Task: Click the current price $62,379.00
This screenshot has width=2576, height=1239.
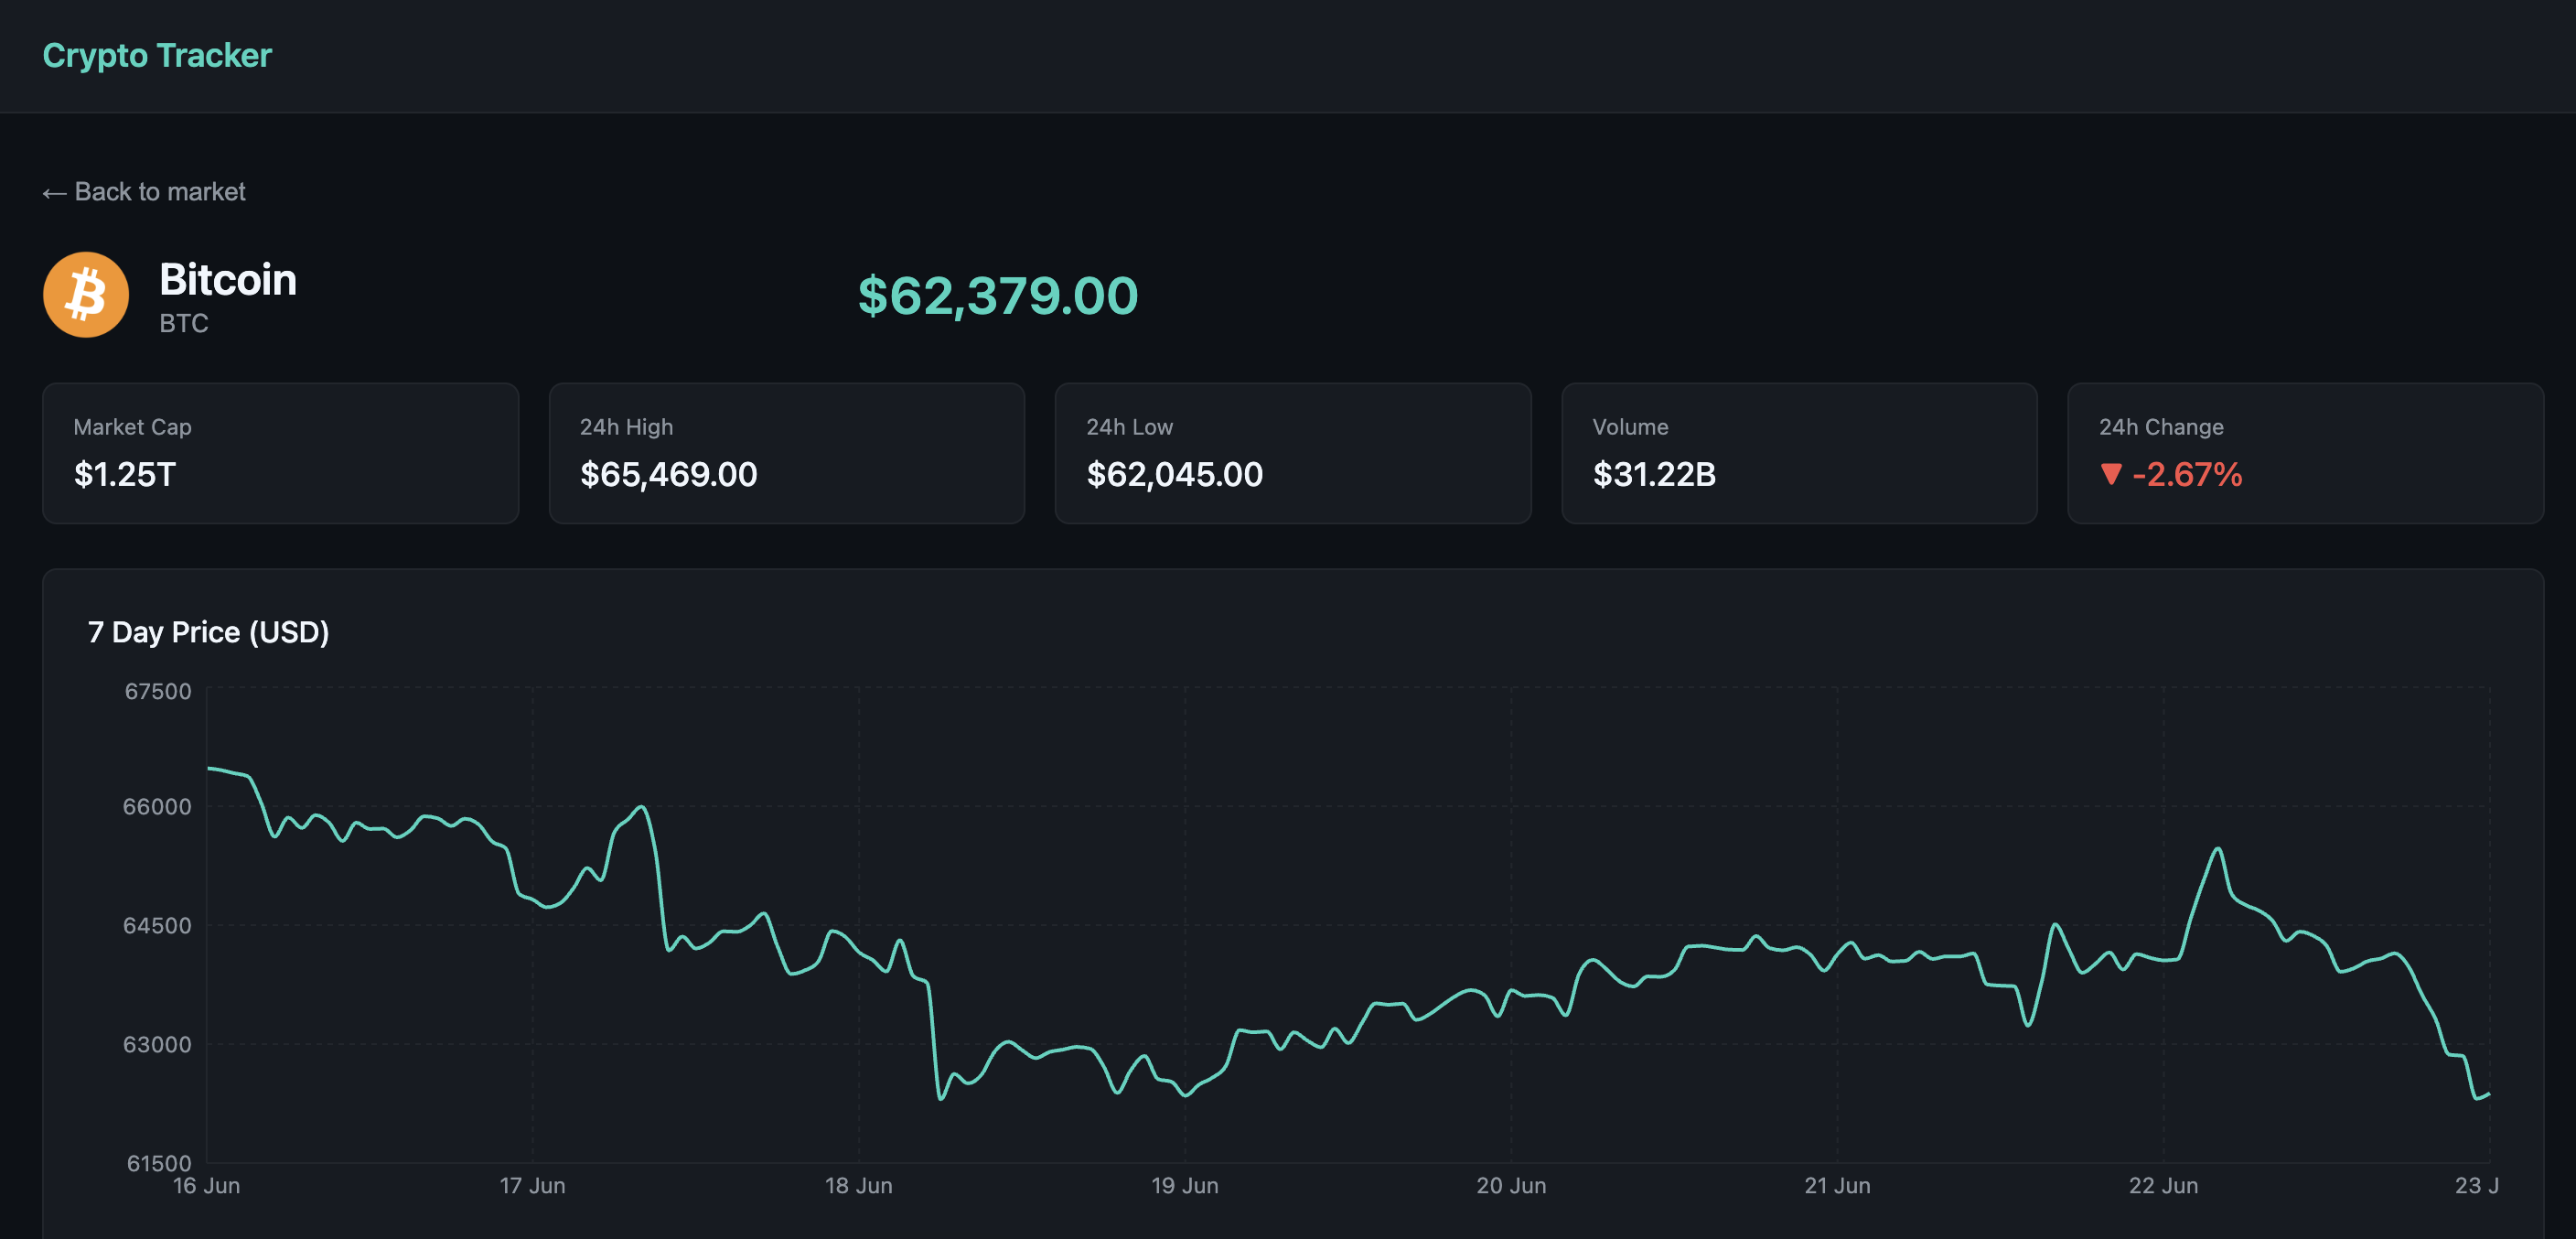Action: coord(998,296)
